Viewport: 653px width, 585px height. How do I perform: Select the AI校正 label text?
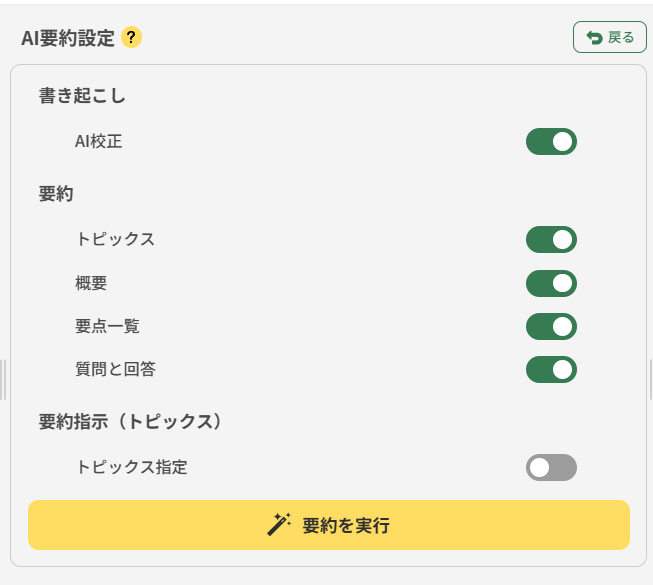[x=98, y=142]
